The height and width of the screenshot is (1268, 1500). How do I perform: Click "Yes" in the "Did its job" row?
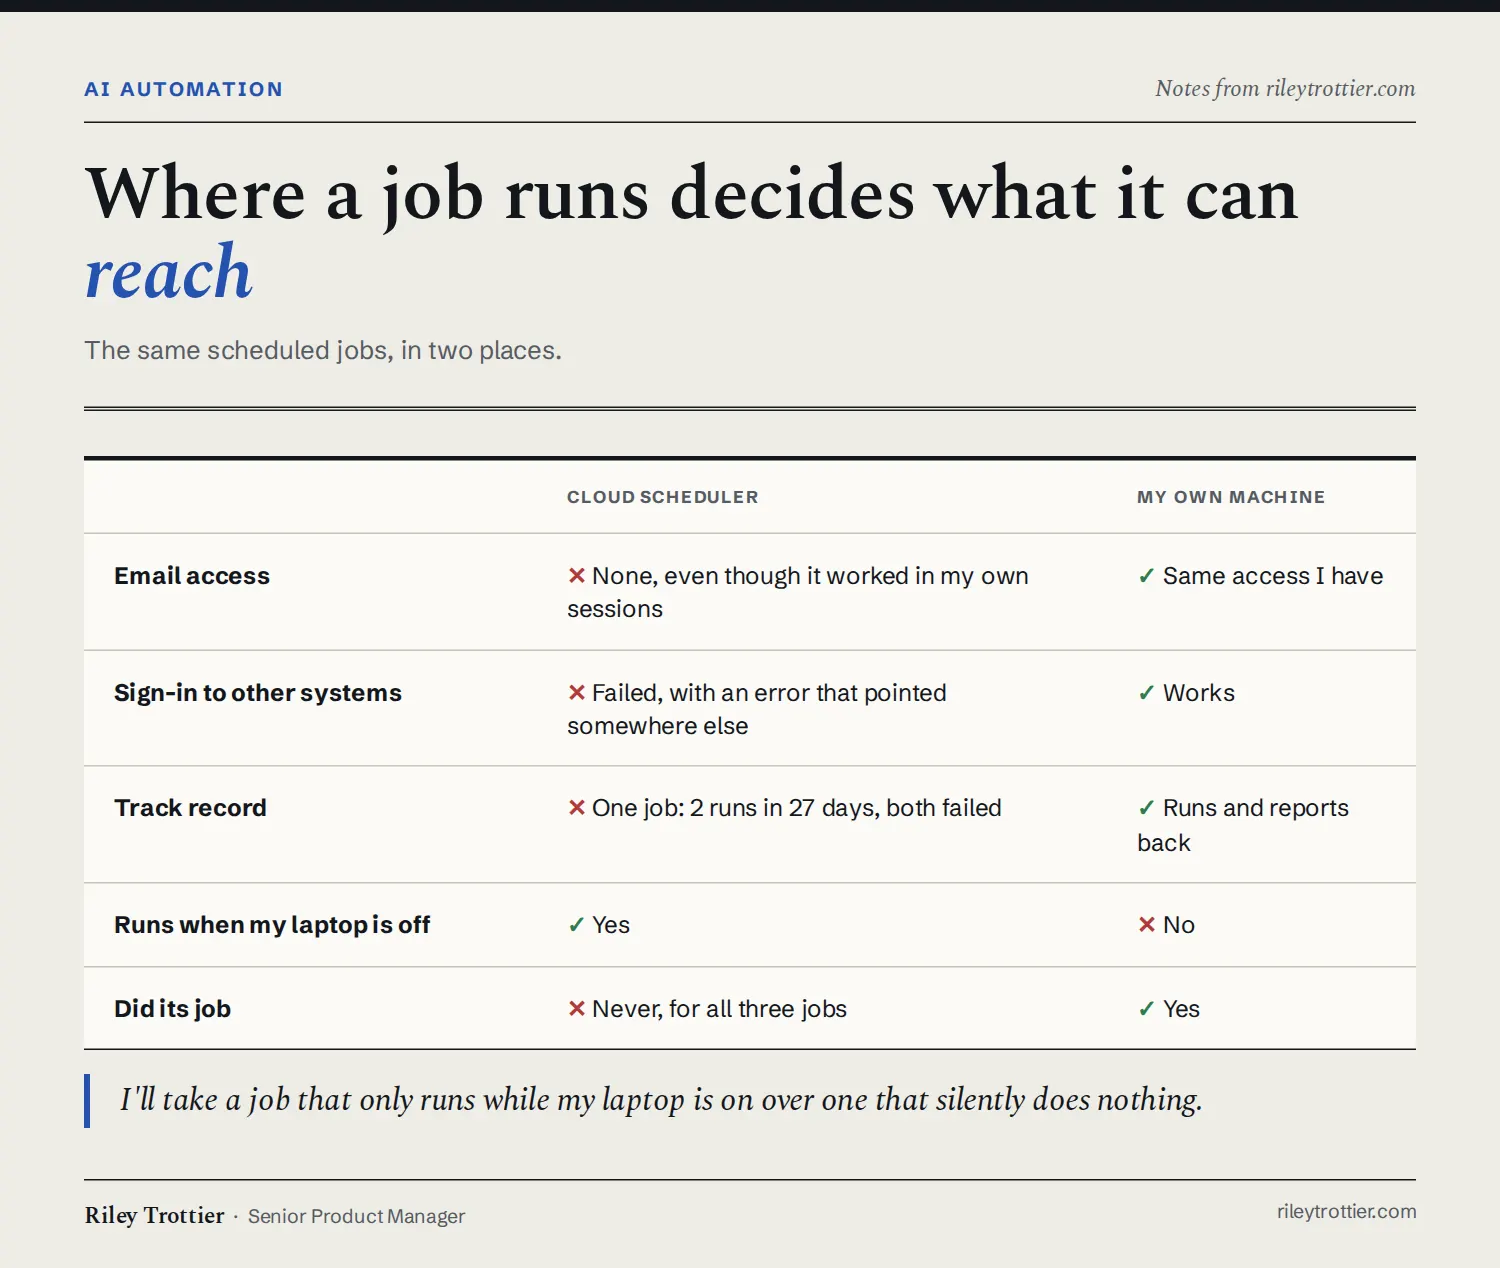(1181, 1009)
